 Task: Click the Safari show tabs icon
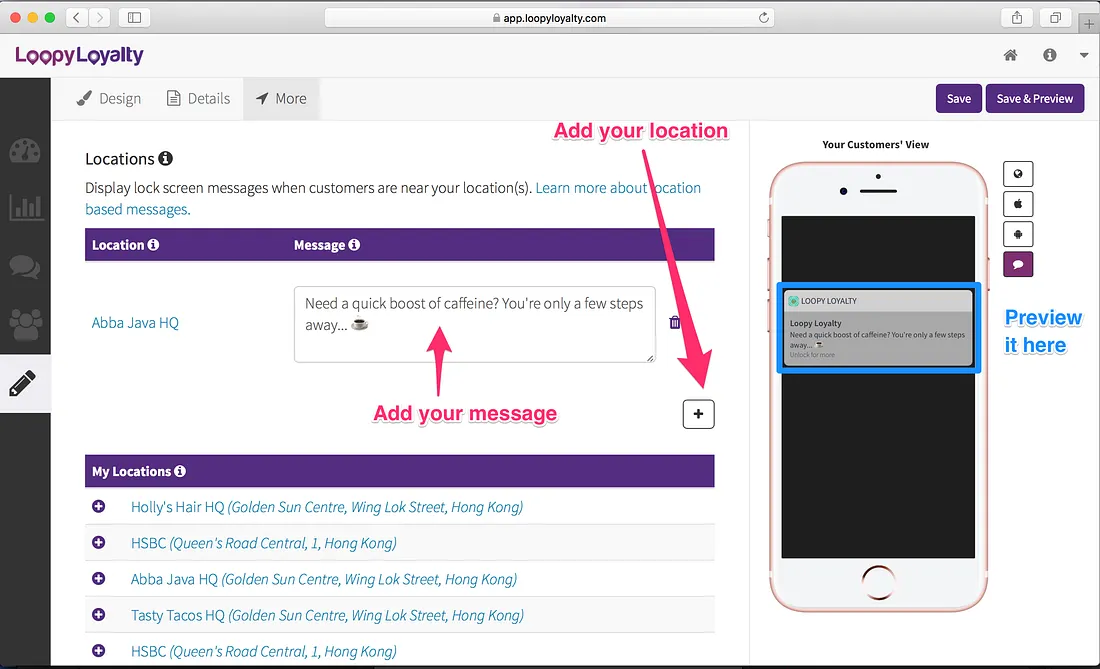(x=1055, y=18)
